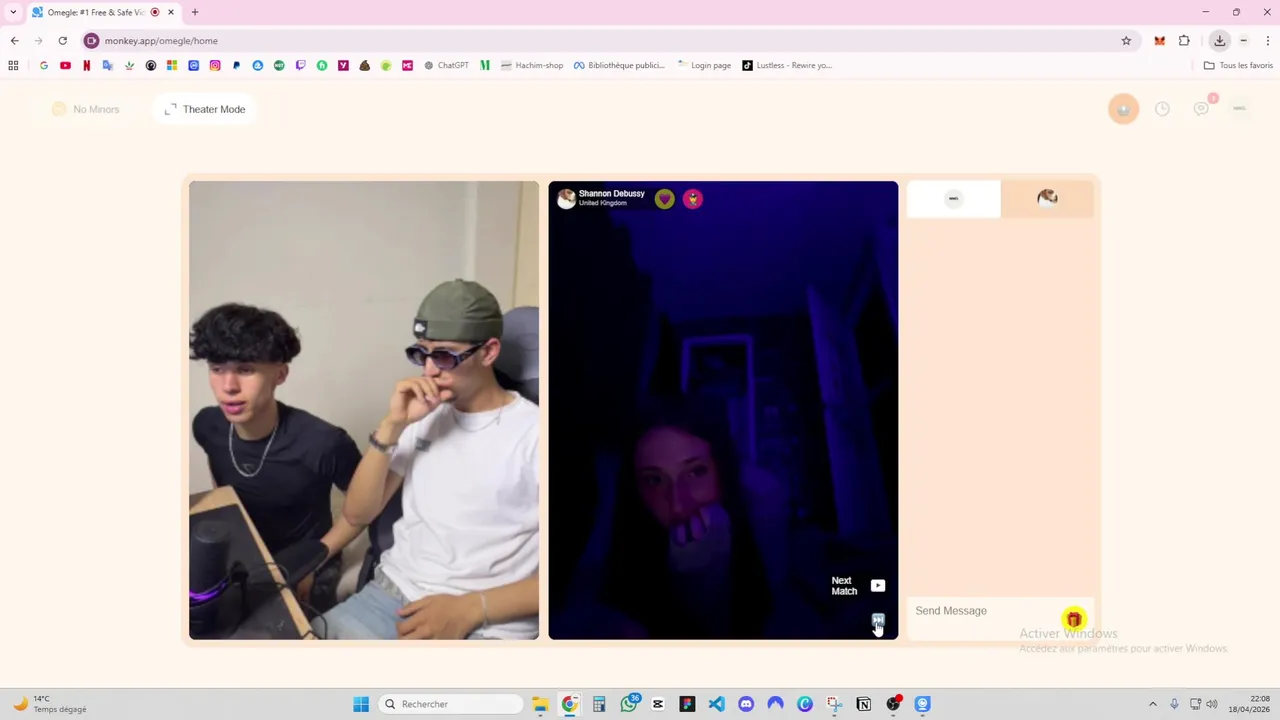Open the Chrome apps grid icon
1280x720 pixels.
coord(13,65)
